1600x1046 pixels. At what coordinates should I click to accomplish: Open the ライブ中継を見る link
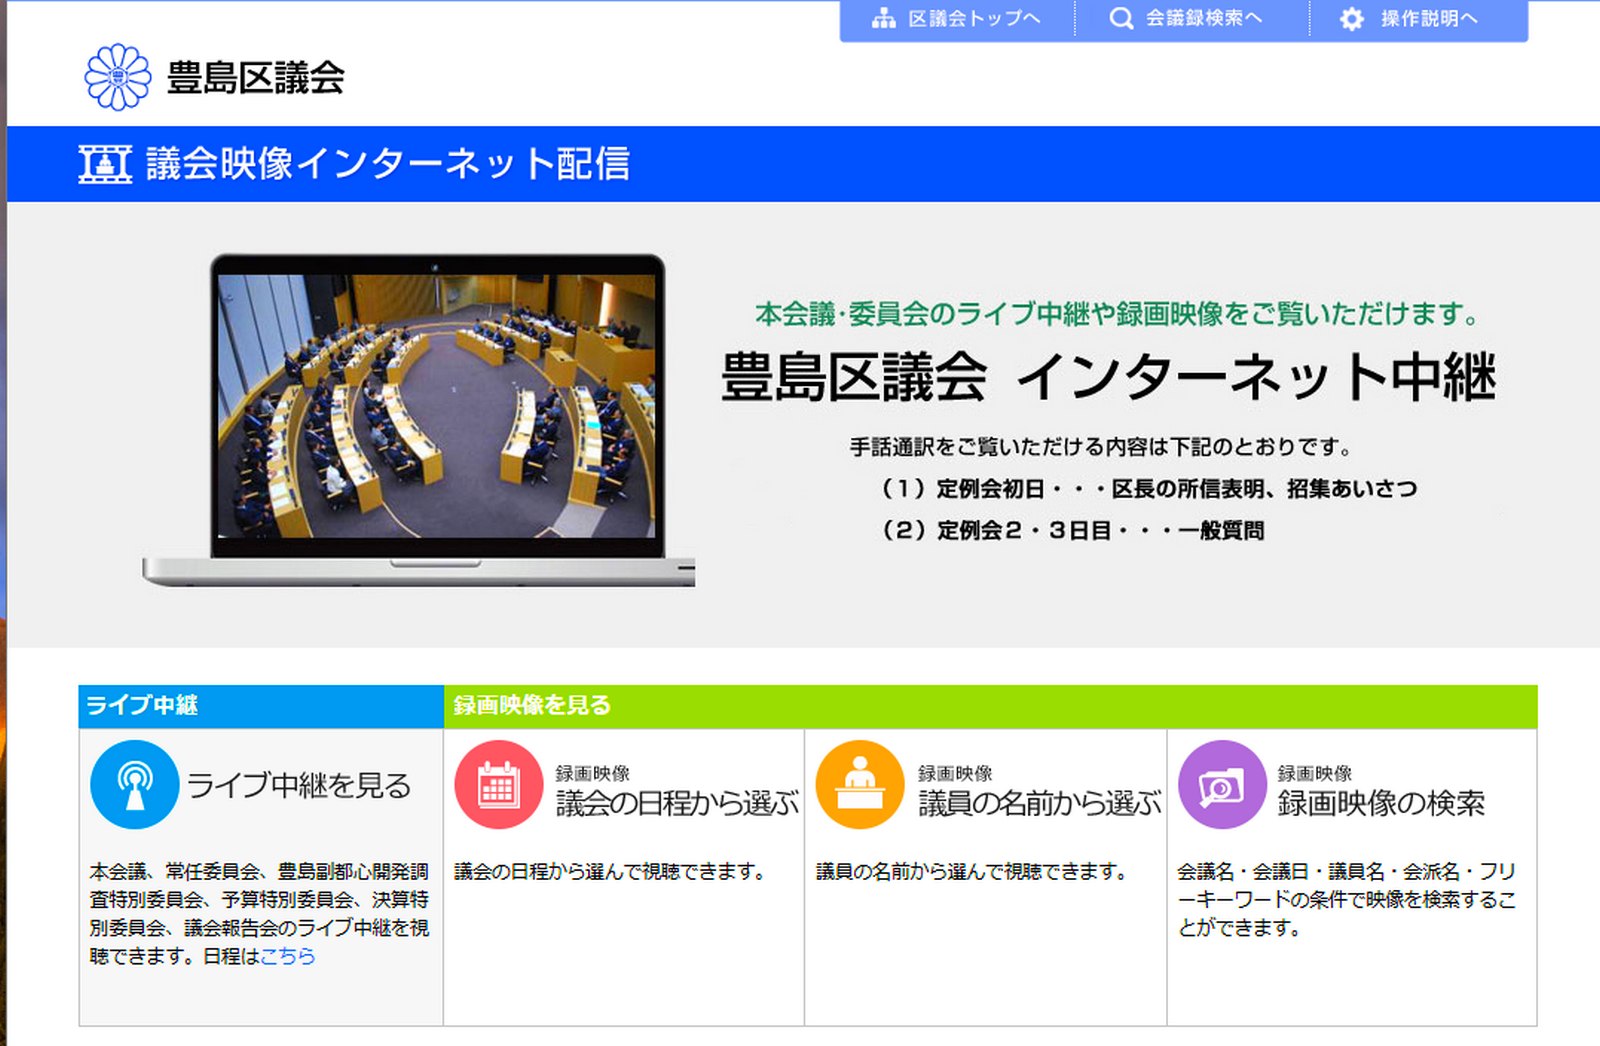299,786
